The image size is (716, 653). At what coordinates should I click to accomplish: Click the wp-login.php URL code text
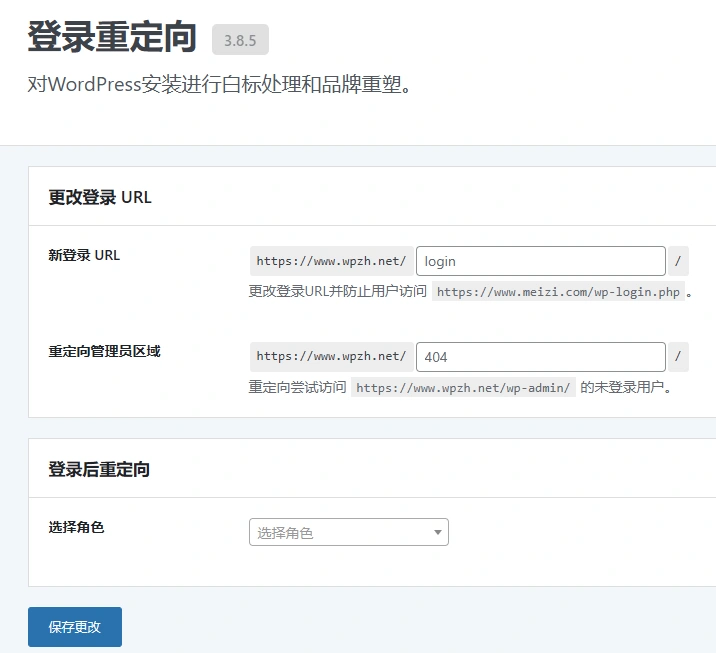pos(558,292)
